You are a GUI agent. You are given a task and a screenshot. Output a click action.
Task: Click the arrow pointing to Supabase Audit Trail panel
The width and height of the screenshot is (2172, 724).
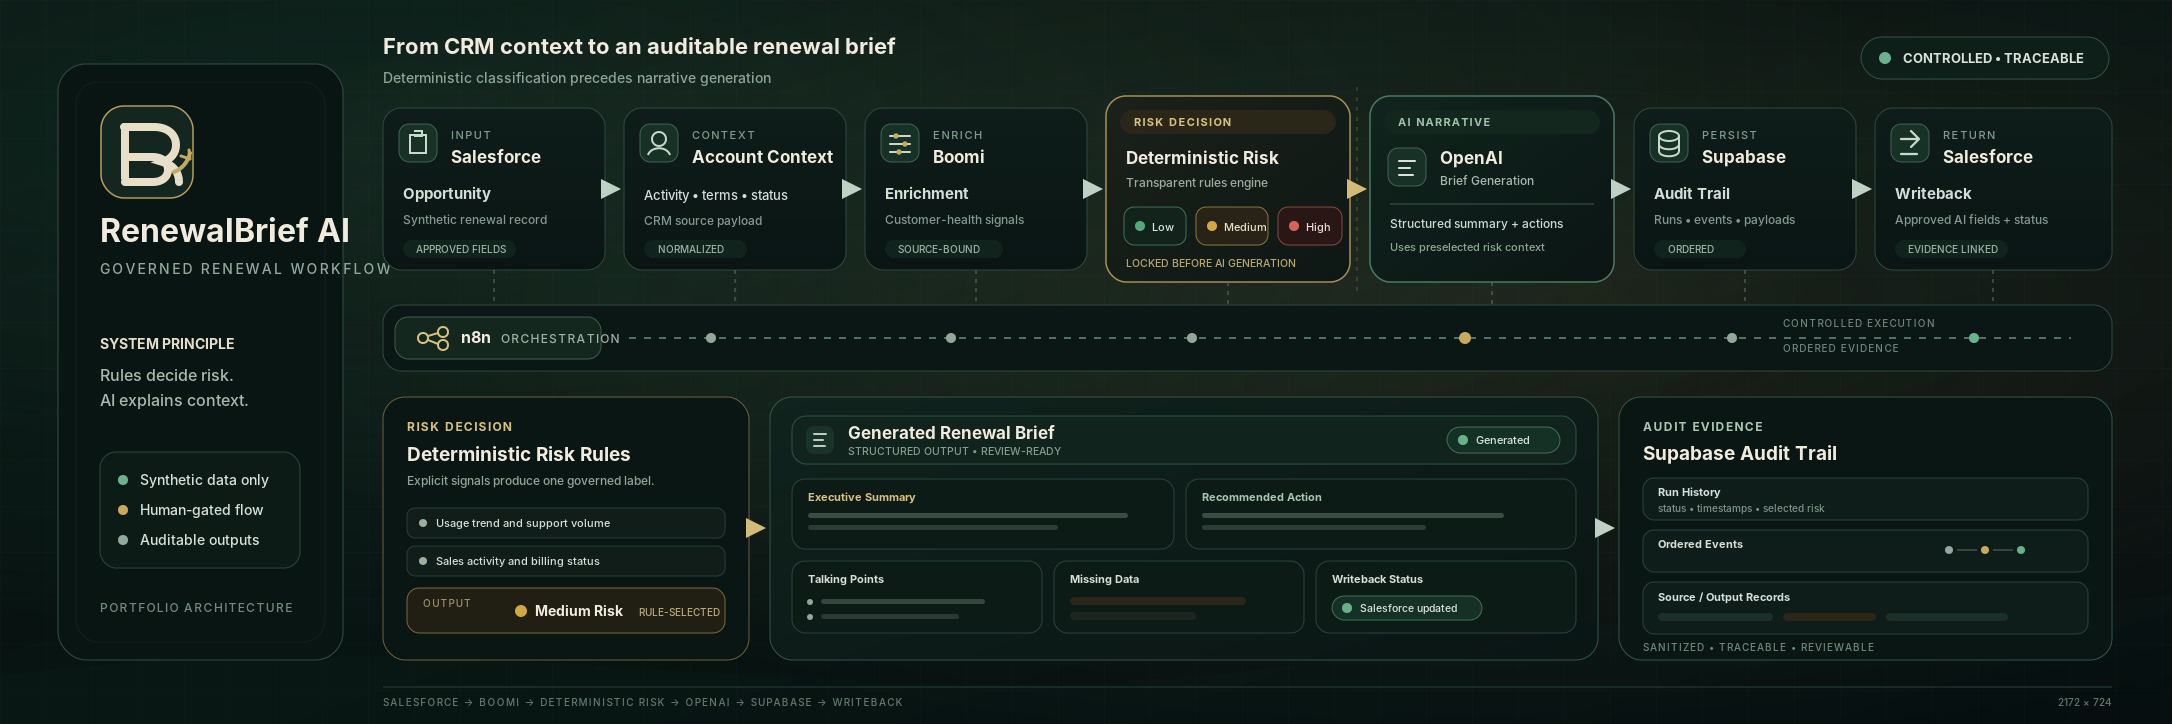coord(1604,528)
